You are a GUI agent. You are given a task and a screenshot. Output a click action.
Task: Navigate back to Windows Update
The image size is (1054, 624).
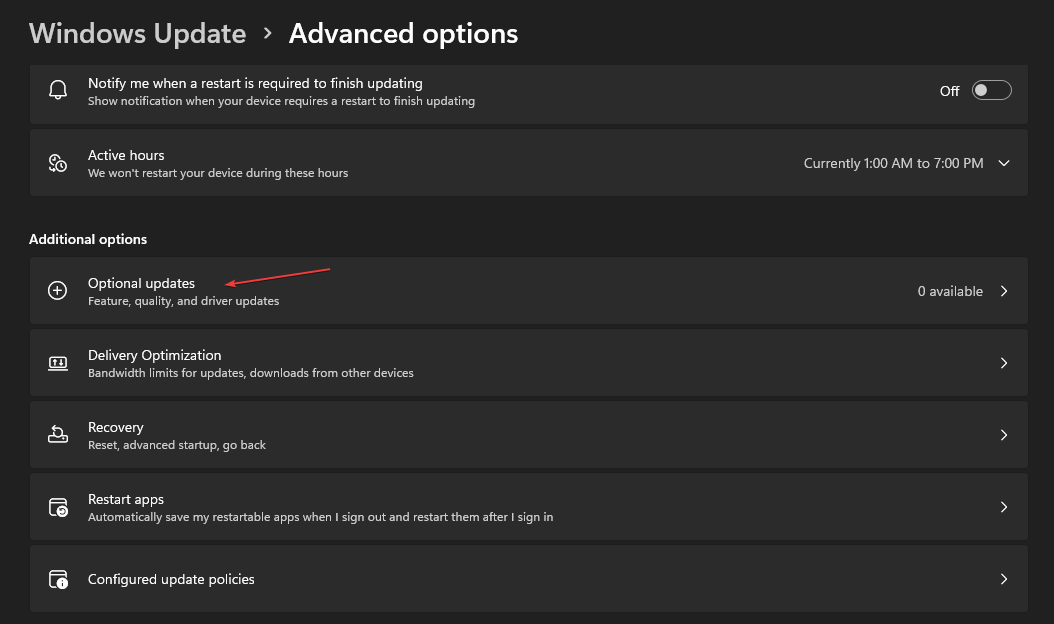(x=137, y=33)
